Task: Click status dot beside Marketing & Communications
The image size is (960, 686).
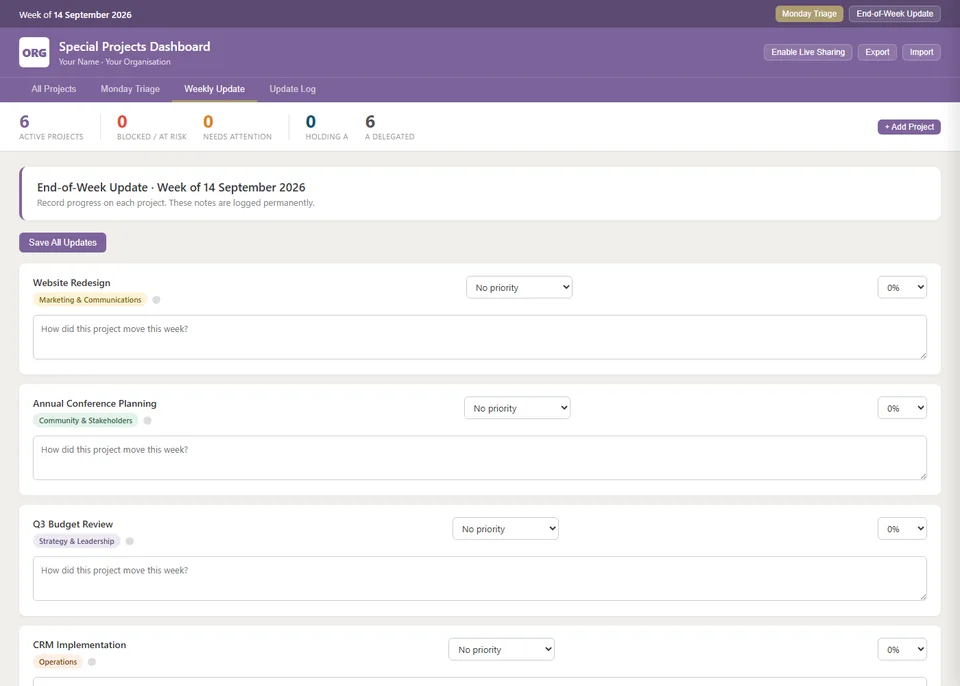Action: 156,300
